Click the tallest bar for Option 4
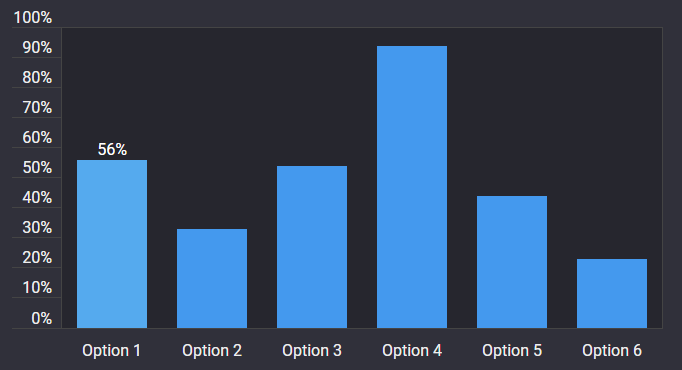 [x=412, y=187]
